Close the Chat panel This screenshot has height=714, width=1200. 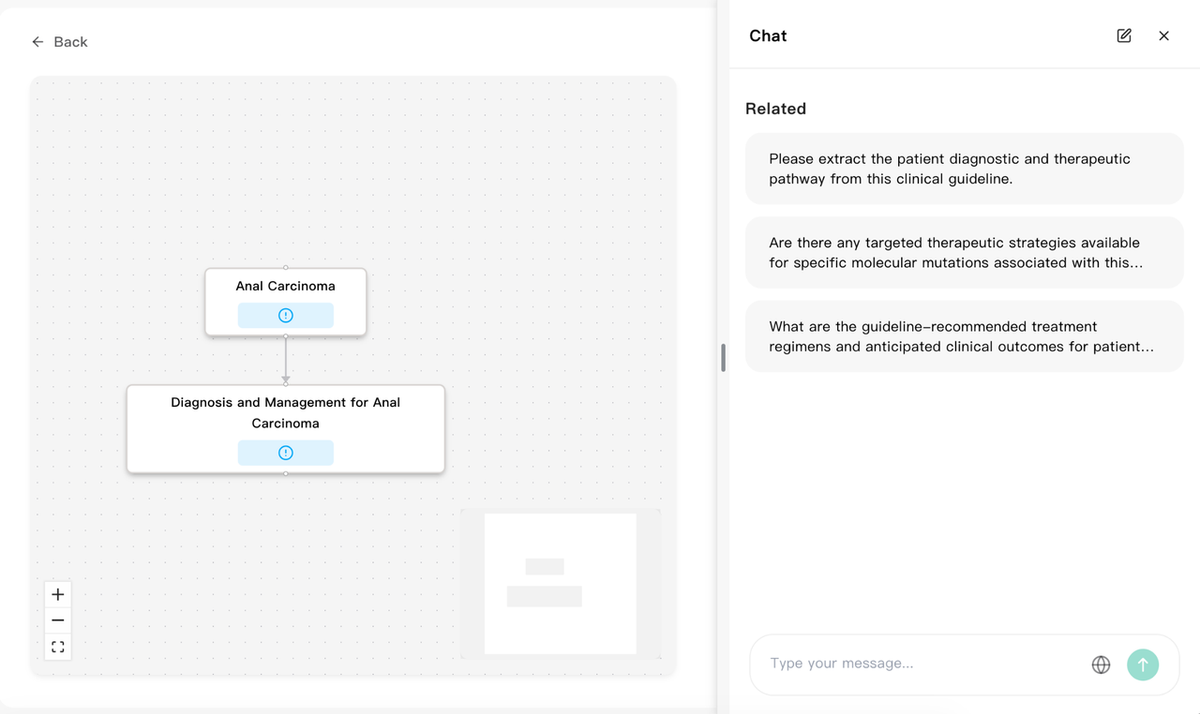[1164, 36]
